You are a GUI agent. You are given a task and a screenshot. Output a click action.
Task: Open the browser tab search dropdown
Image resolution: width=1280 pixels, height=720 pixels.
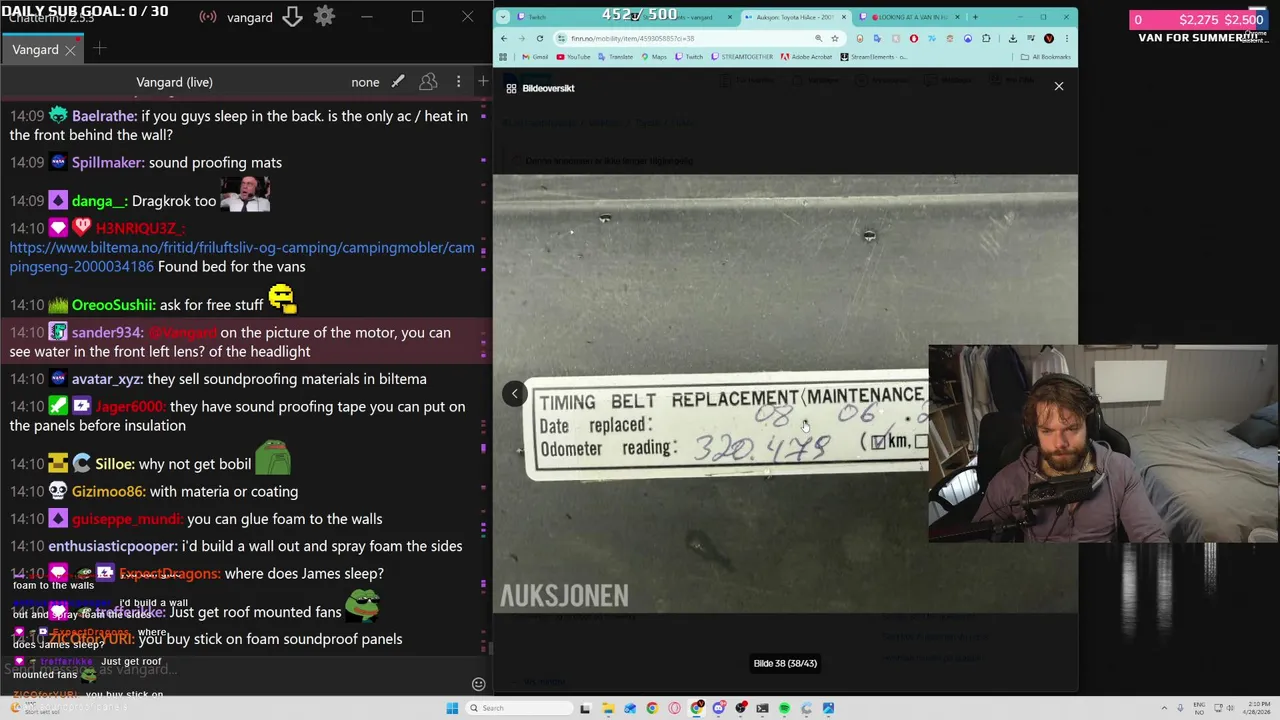click(x=503, y=17)
